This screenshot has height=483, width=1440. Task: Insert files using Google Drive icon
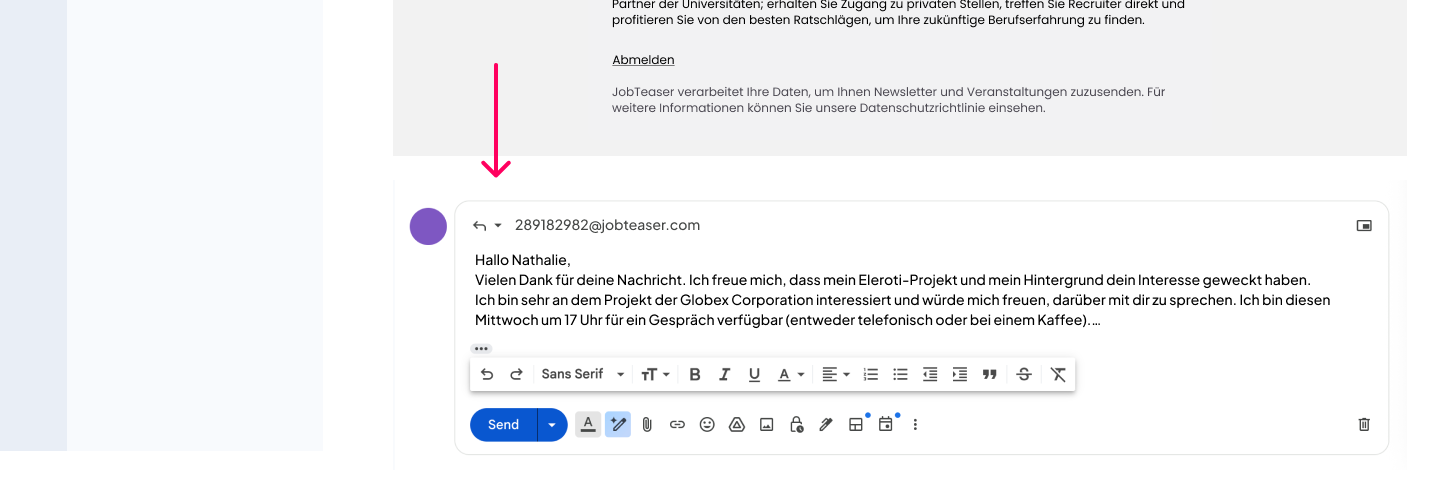(x=737, y=424)
